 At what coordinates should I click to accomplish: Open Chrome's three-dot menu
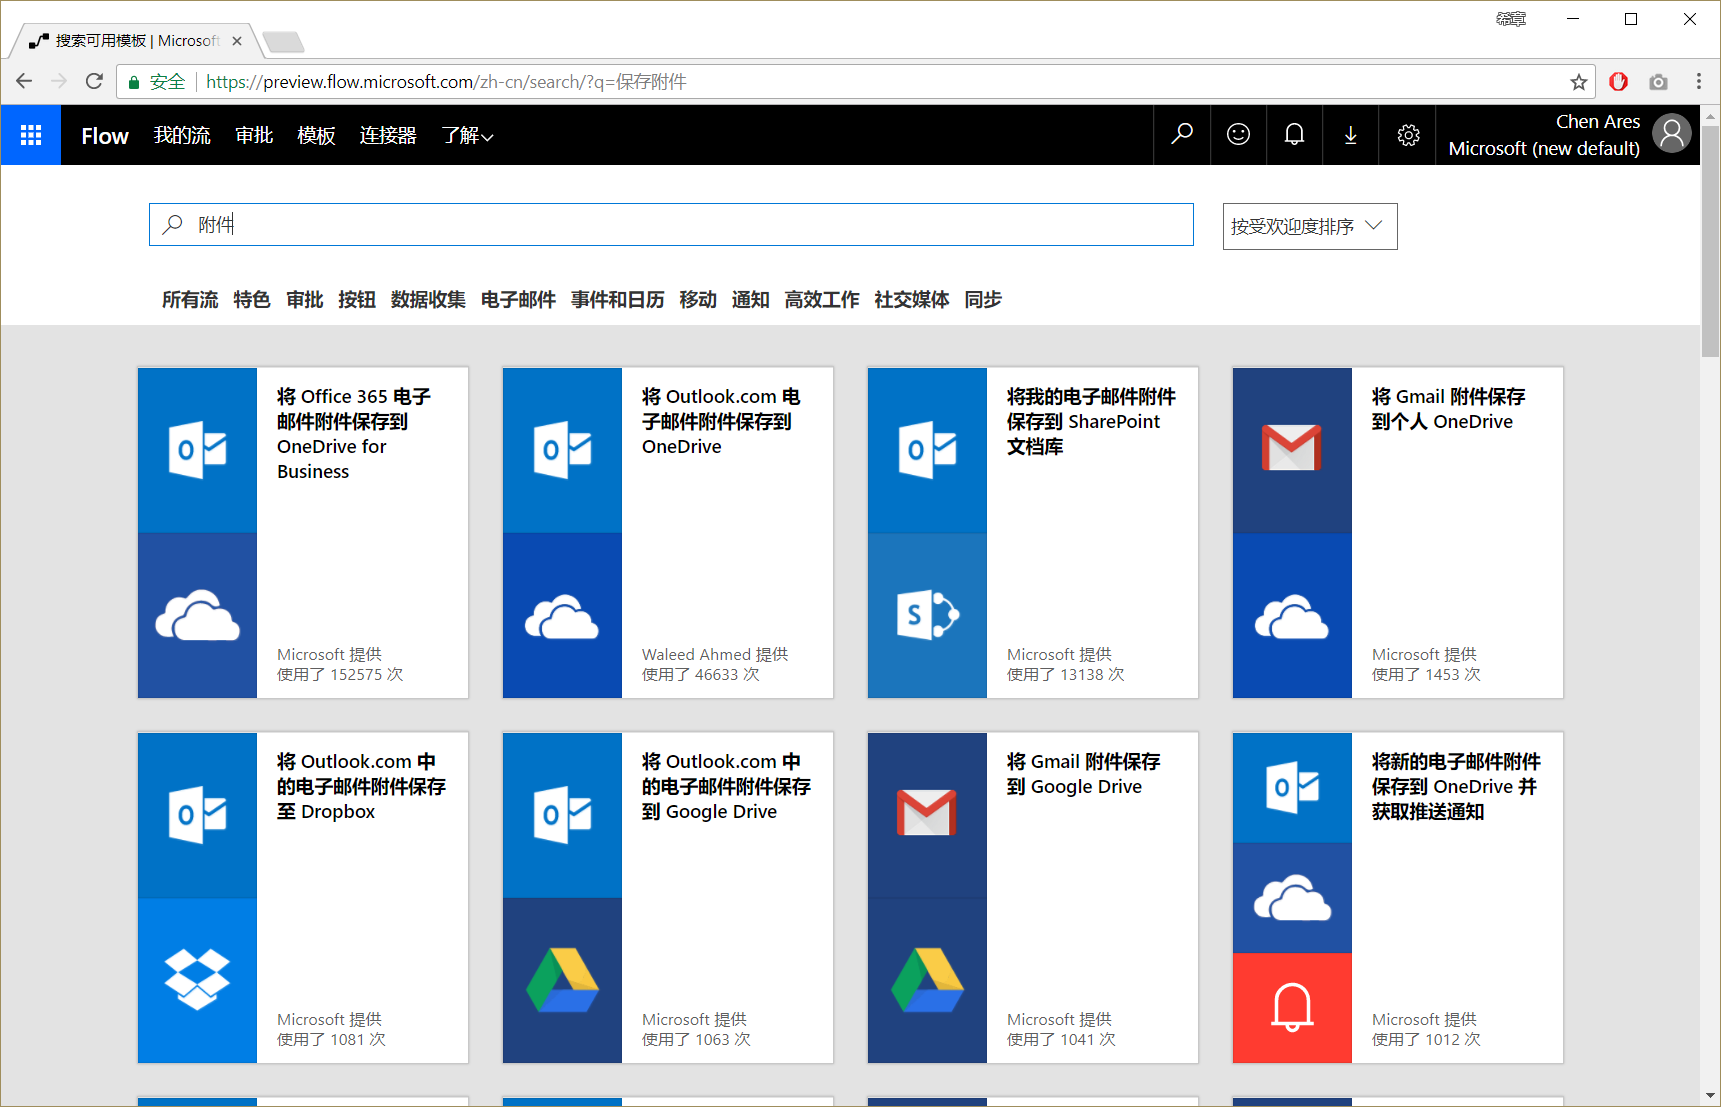click(1698, 82)
